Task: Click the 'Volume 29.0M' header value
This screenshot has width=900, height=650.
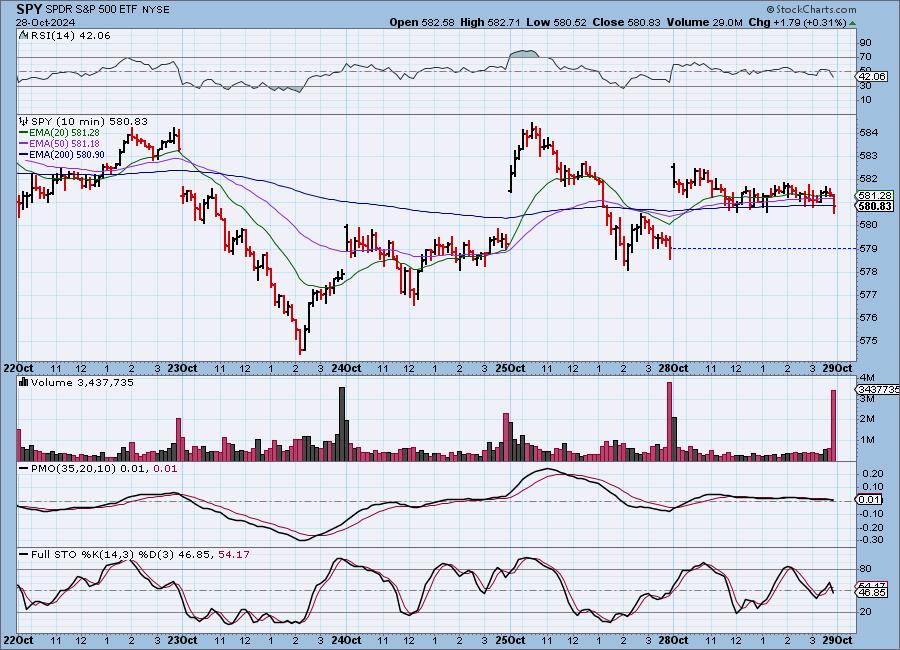Action: [x=704, y=22]
